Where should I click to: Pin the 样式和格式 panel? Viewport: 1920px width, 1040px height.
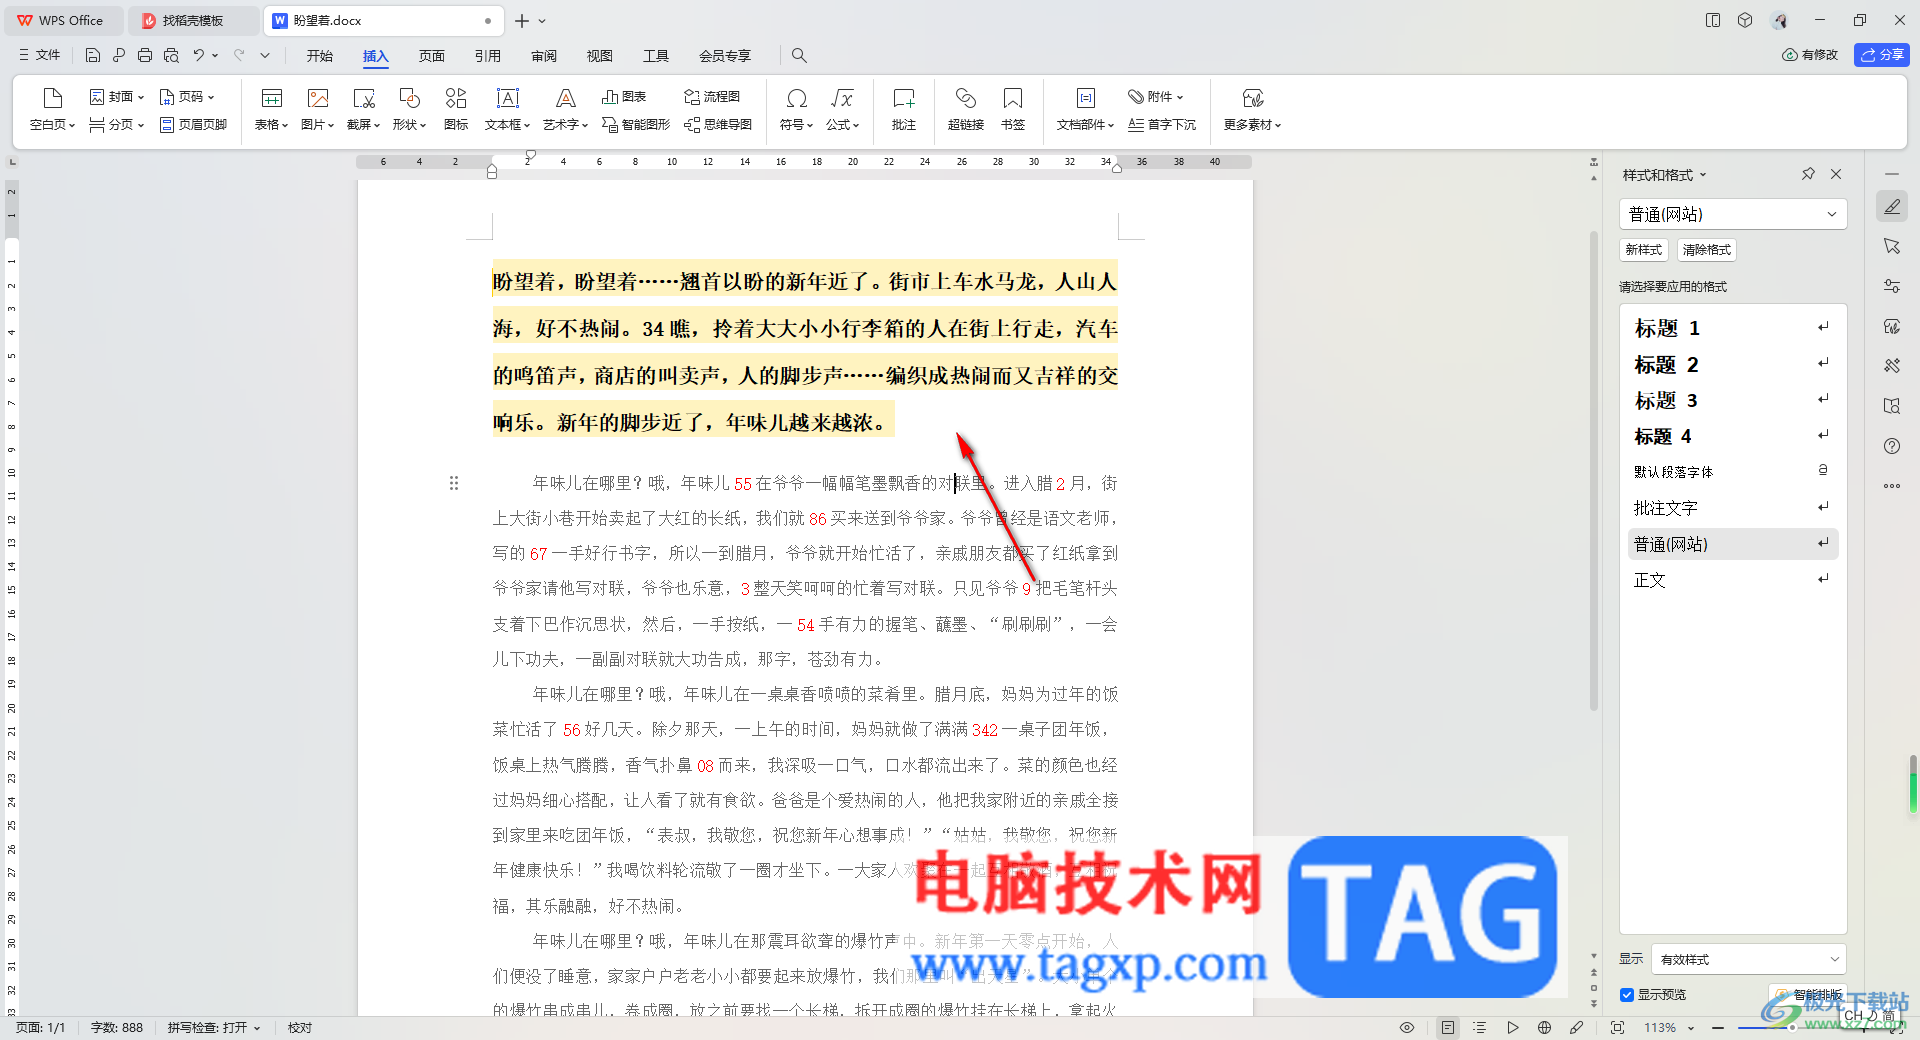tap(1808, 174)
